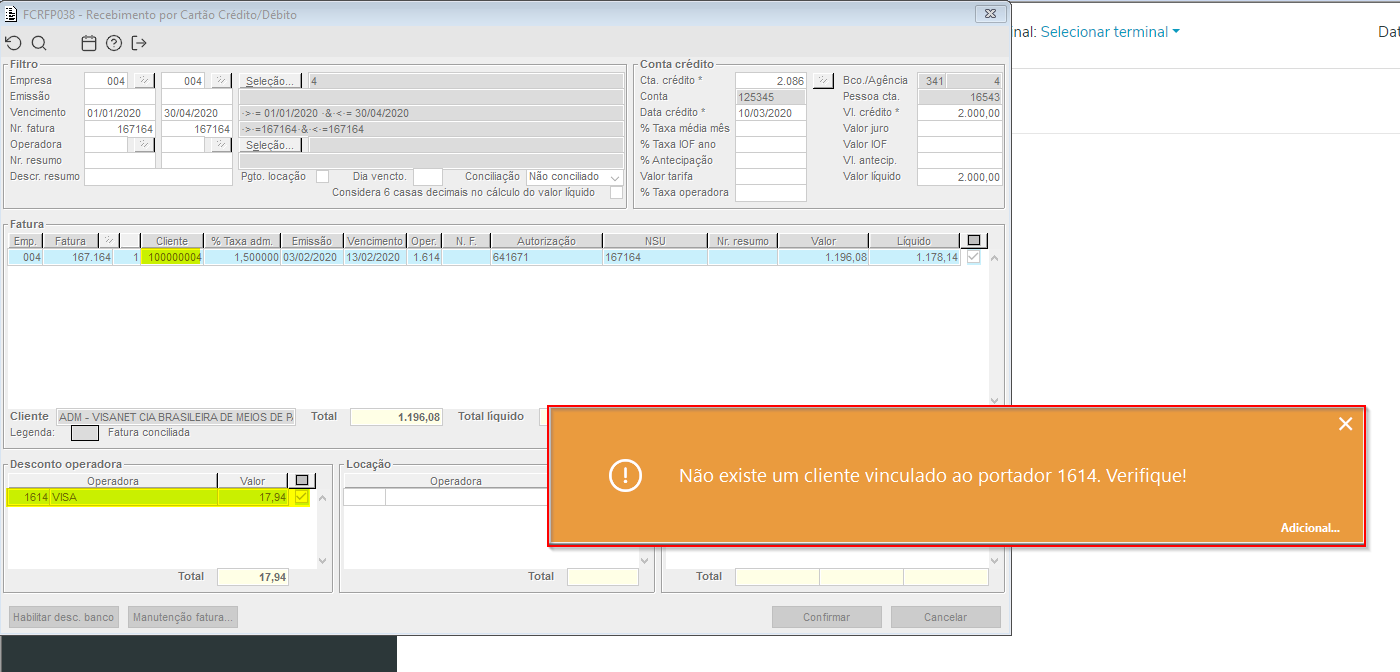Select the VISA operator row
This screenshot has width=1400, height=672.
148,497
